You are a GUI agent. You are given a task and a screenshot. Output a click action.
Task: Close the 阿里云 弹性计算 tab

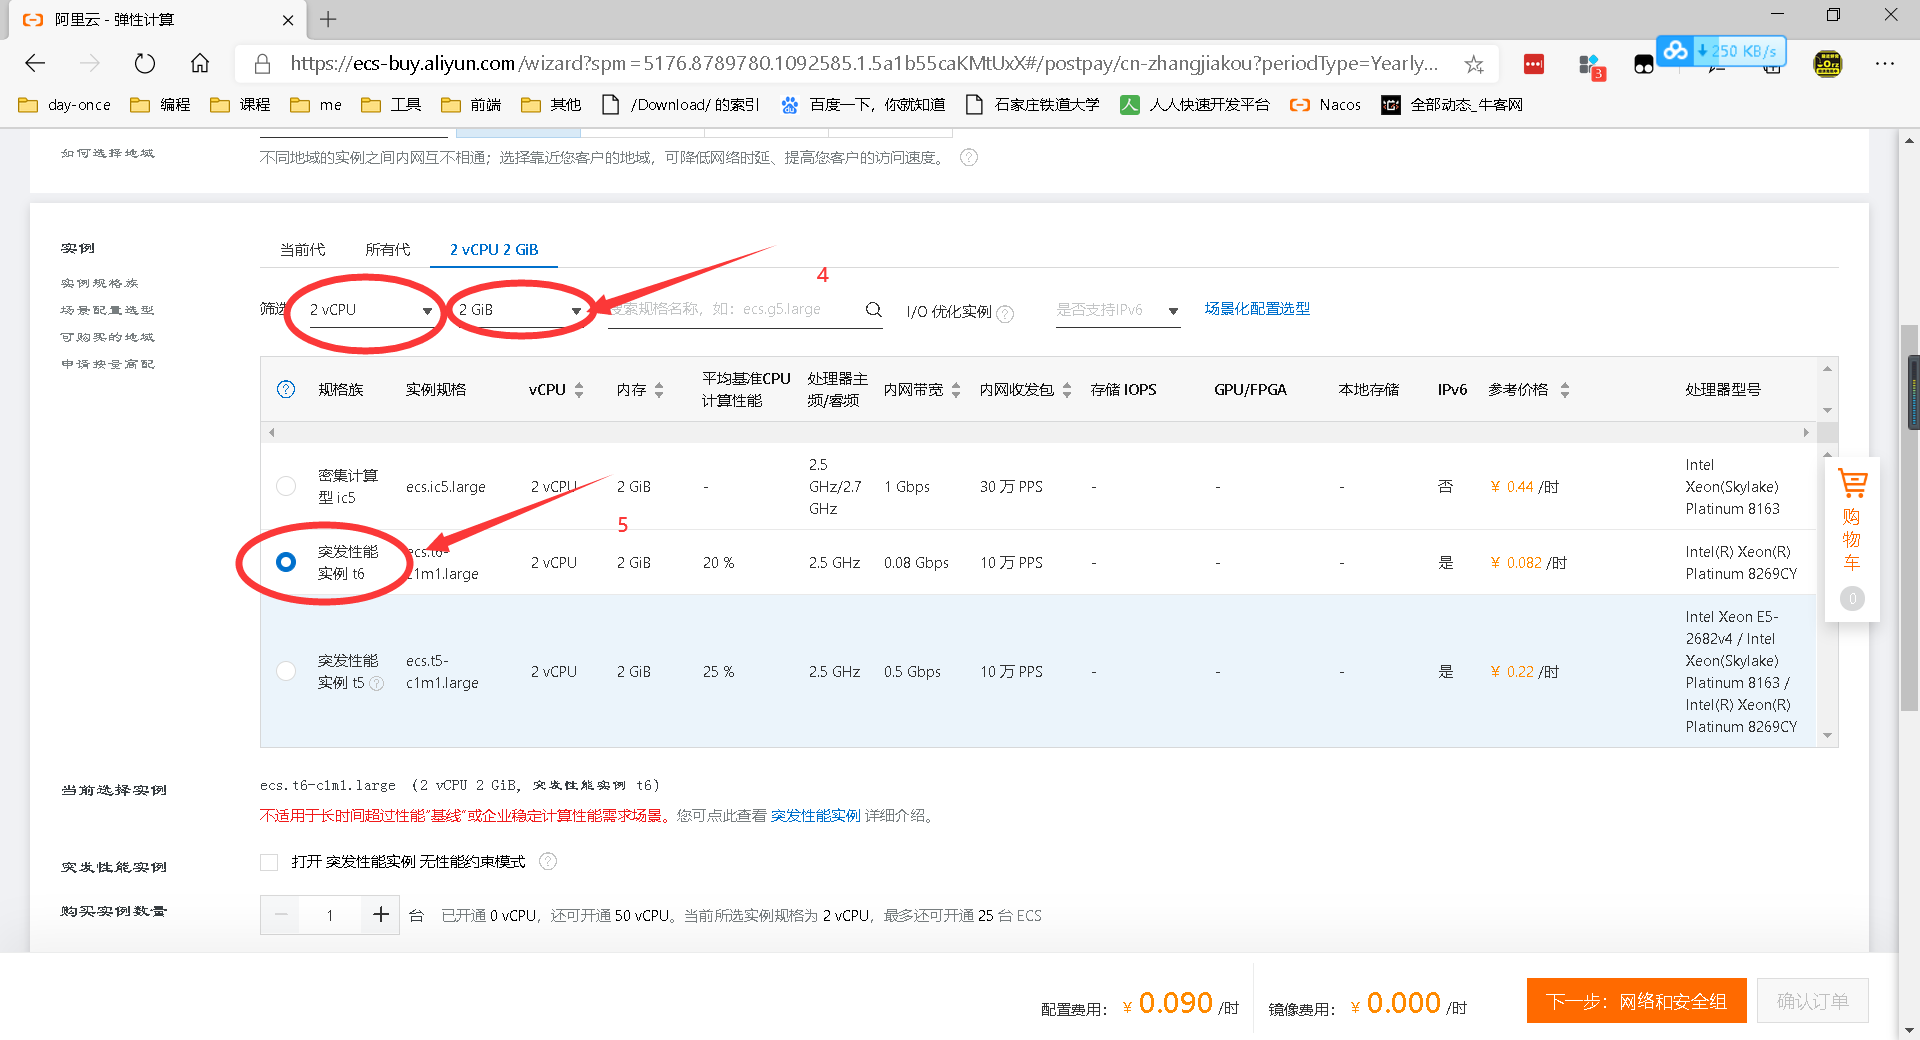coord(288,19)
